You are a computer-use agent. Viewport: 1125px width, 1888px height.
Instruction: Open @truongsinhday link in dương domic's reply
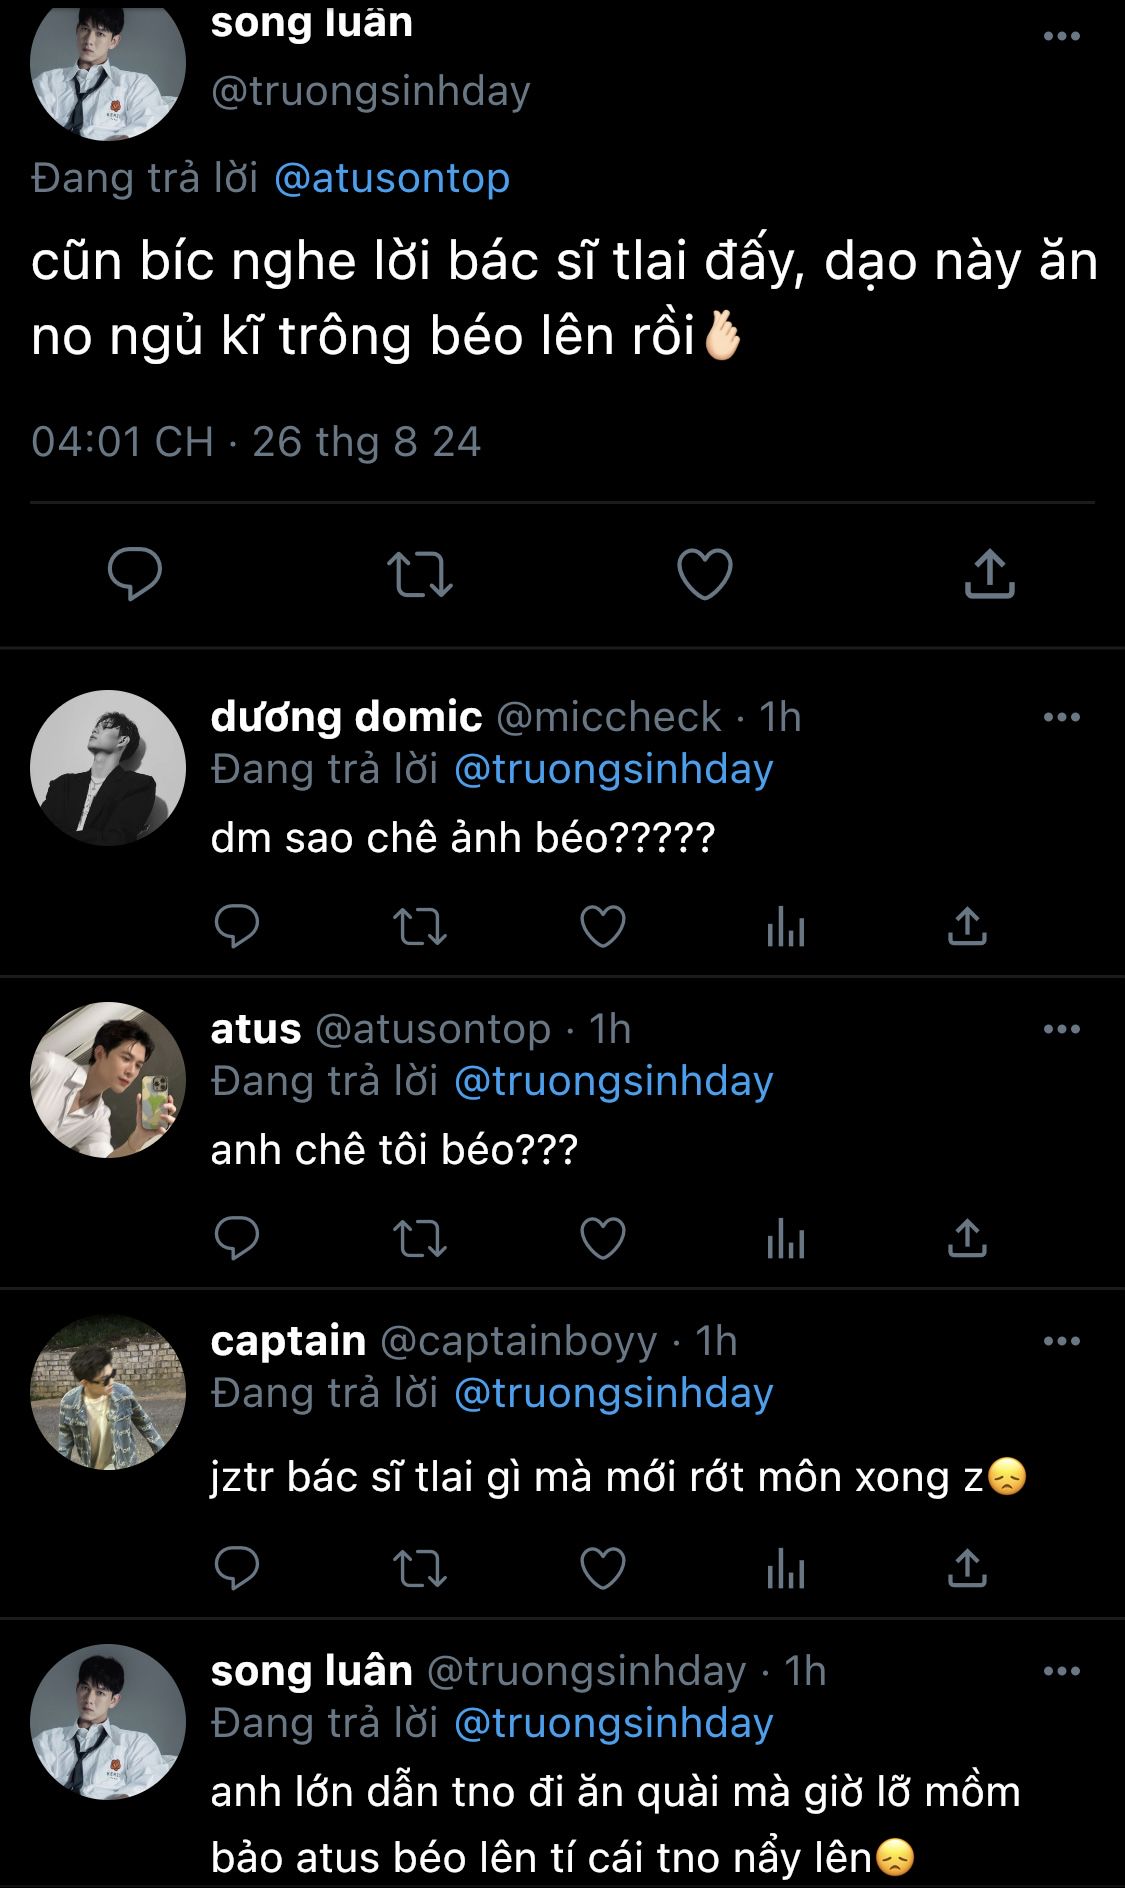pyautogui.click(x=613, y=770)
